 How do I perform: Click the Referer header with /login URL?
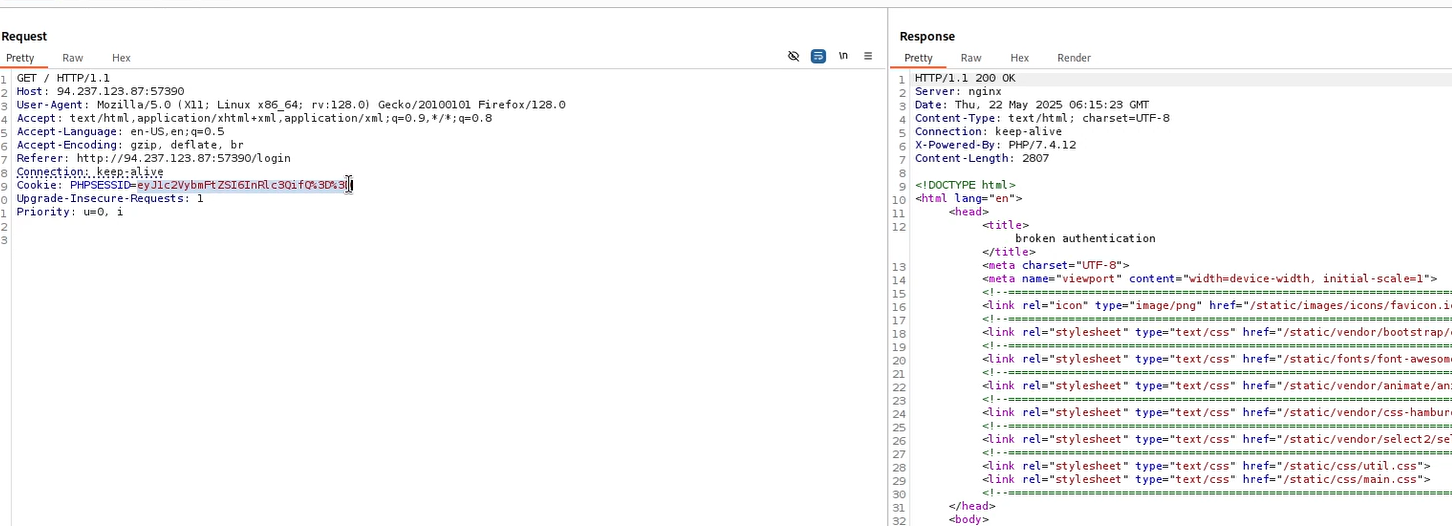point(153,158)
